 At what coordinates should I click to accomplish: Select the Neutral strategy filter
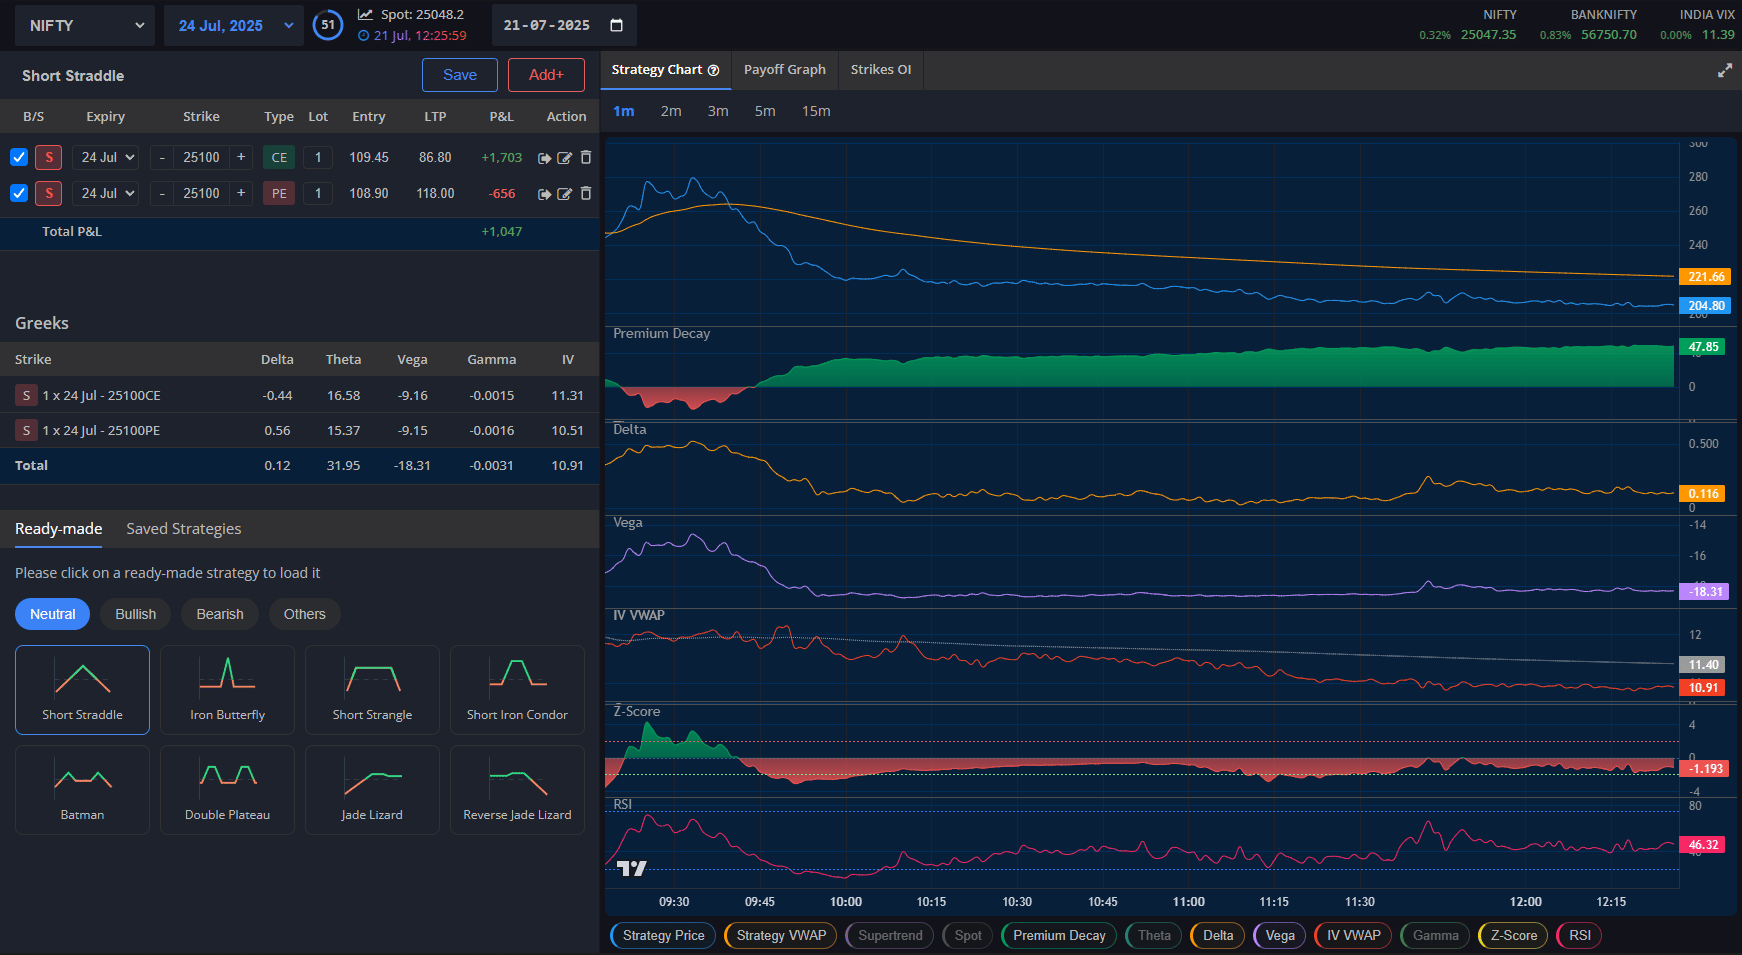tap(52, 614)
